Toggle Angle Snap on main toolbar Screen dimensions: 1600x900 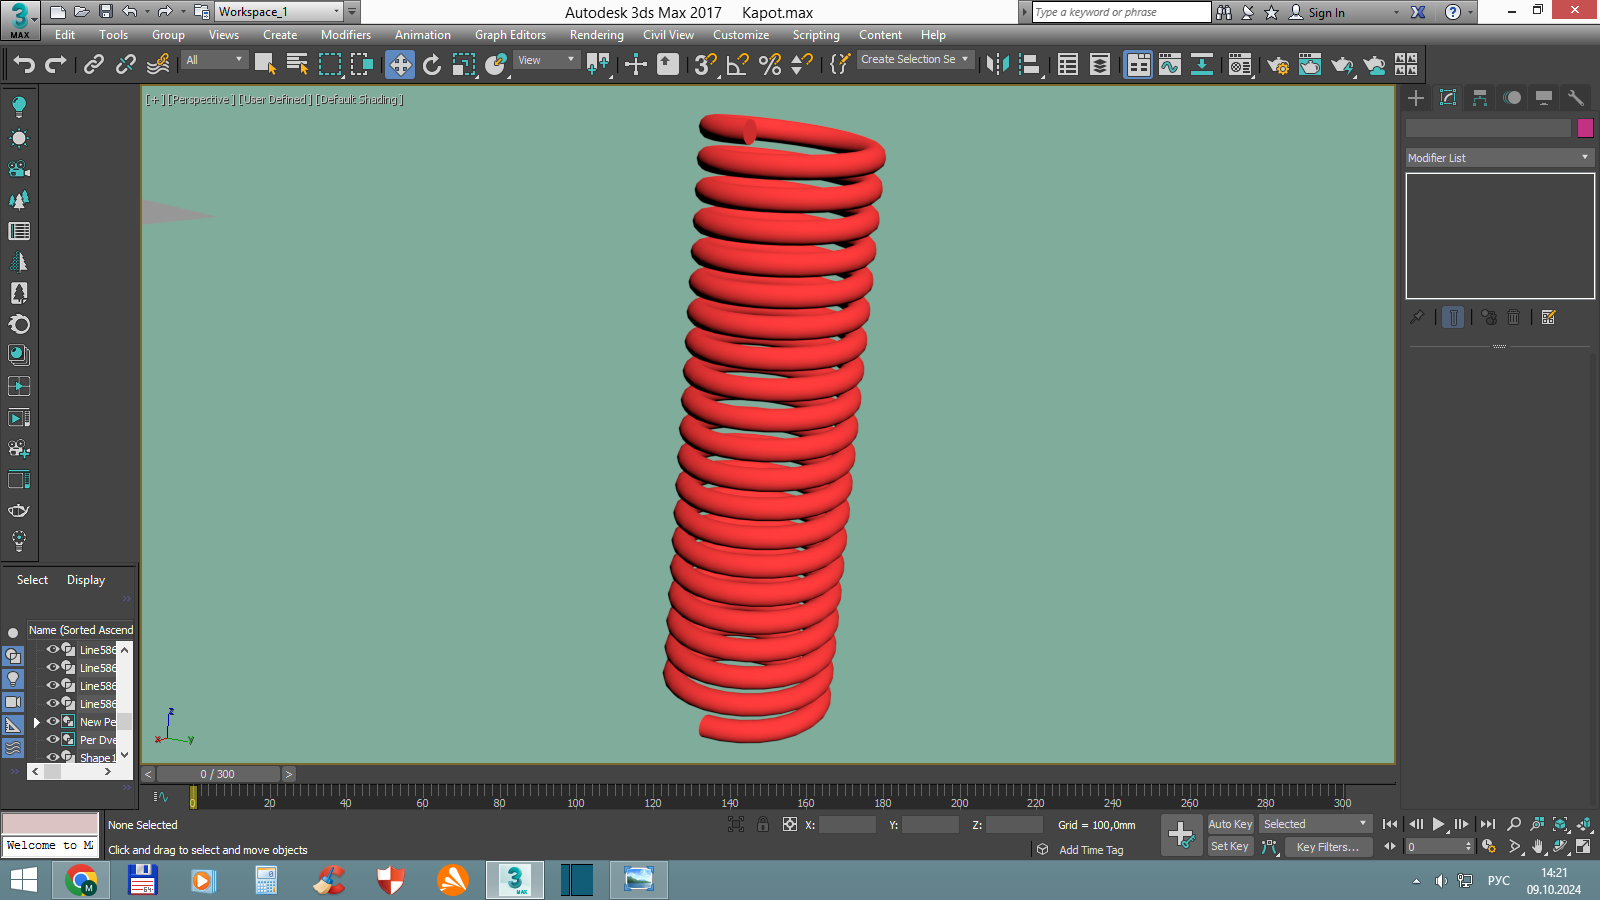738,65
